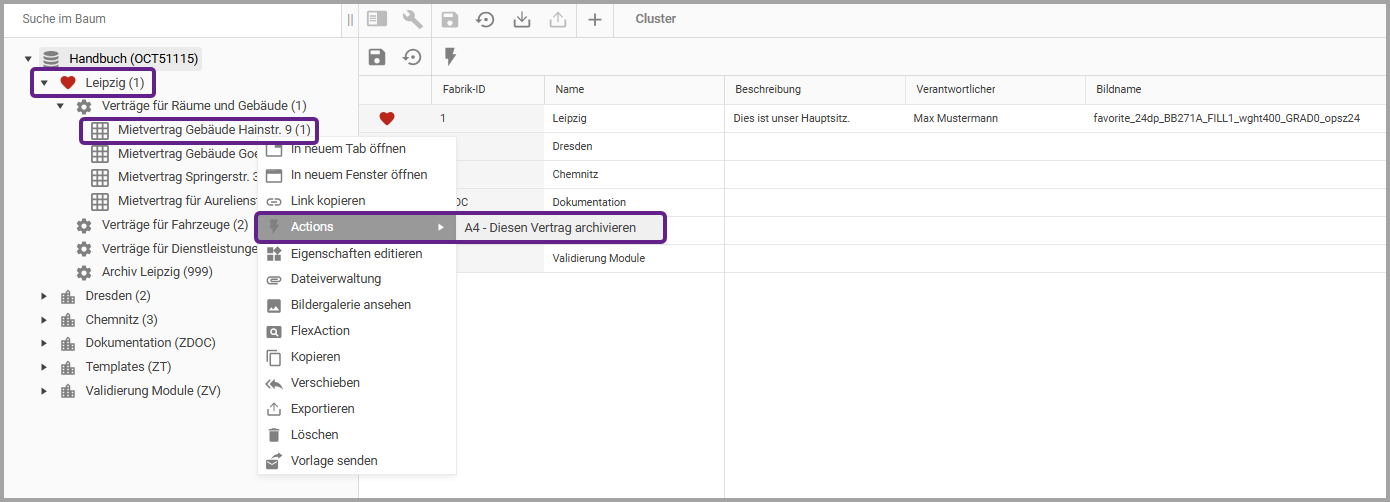Viewport: 1390px width, 502px height.
Task: Click the wrench settings icon in top toolbar
Action: tap(413, 19)
